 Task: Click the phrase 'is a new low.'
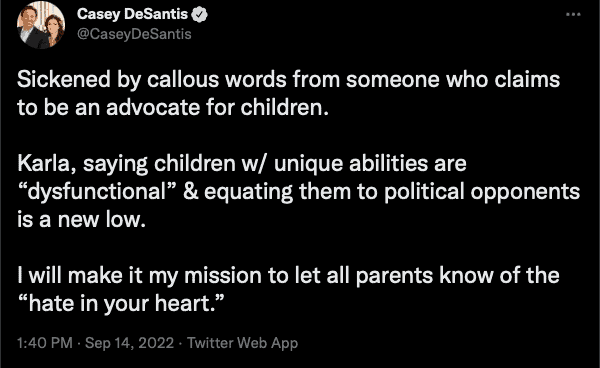82,220
